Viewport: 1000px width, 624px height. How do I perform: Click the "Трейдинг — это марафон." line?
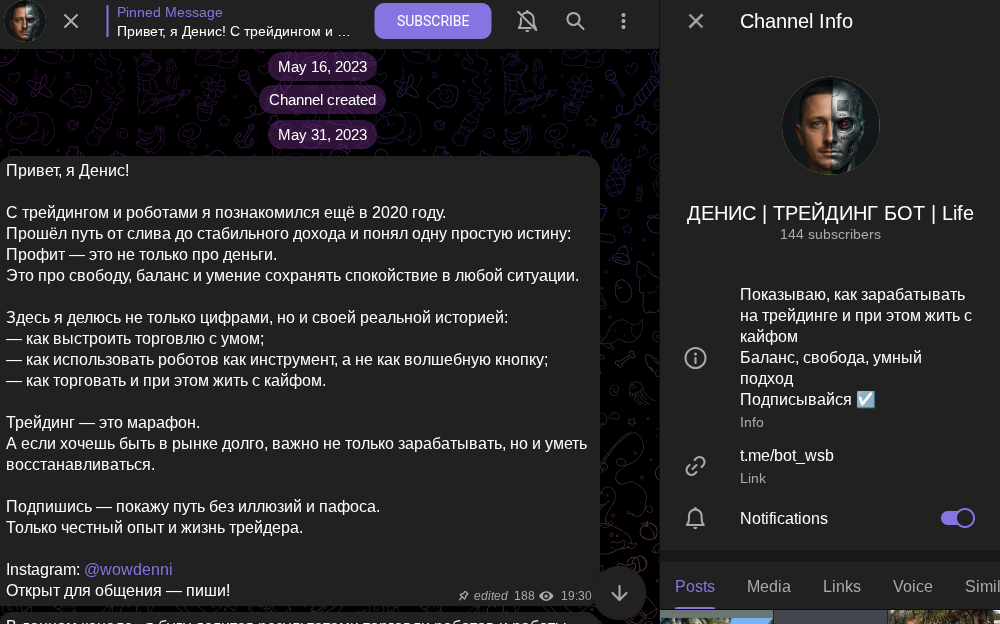[x=103, y=422]
